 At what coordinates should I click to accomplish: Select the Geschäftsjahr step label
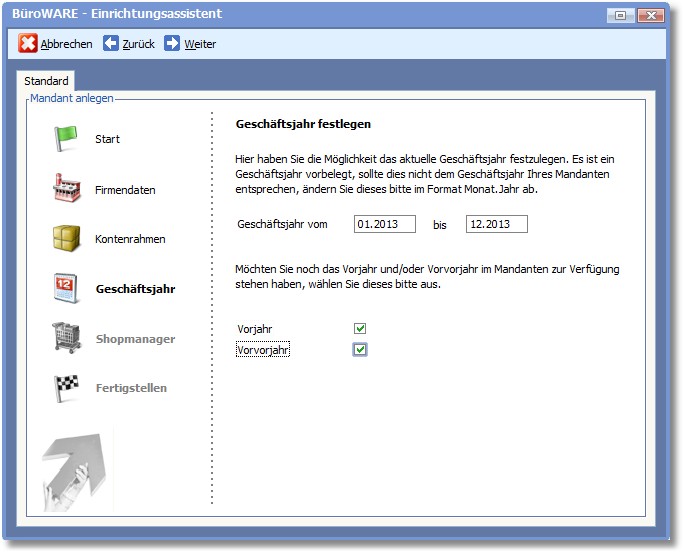pyautogui.click(x=135, y=289)
